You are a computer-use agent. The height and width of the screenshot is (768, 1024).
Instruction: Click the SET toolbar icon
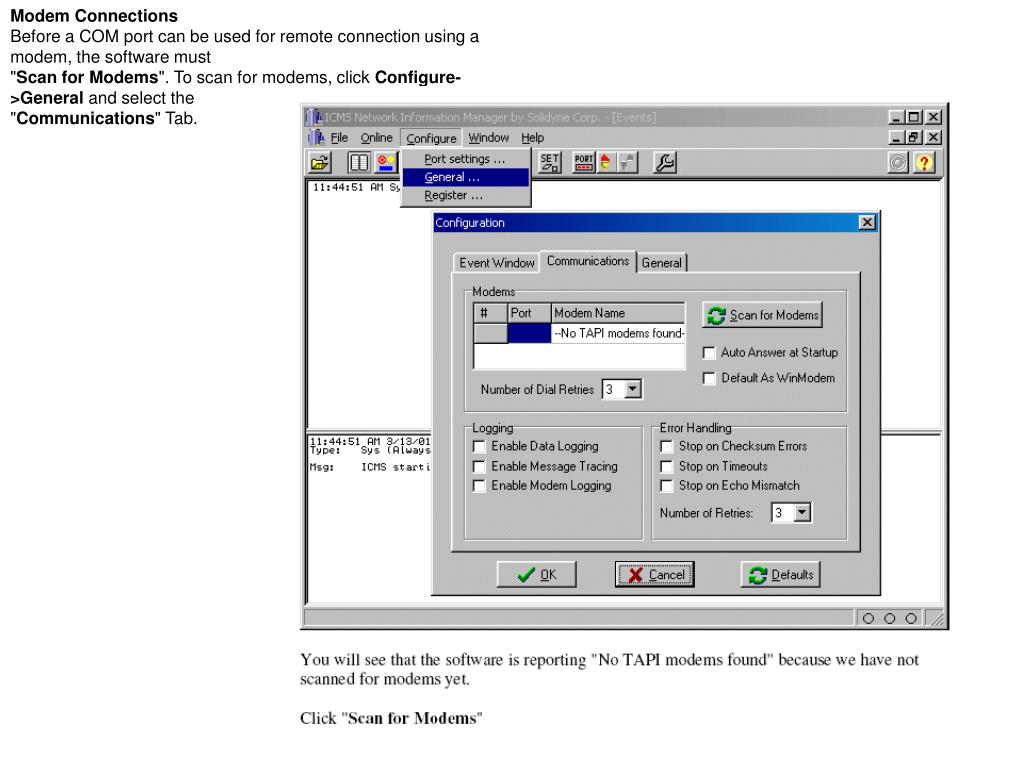550,163
